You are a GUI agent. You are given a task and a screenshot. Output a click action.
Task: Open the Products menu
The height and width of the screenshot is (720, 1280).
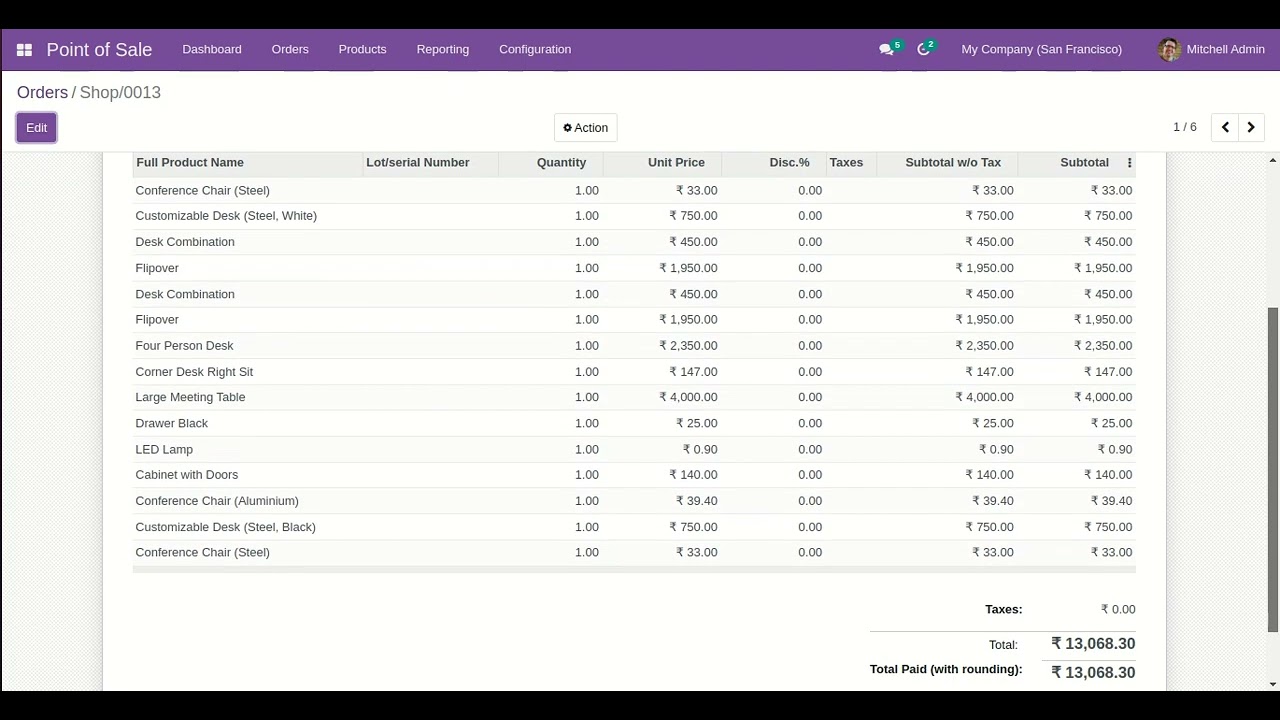(x=362, y=49)
